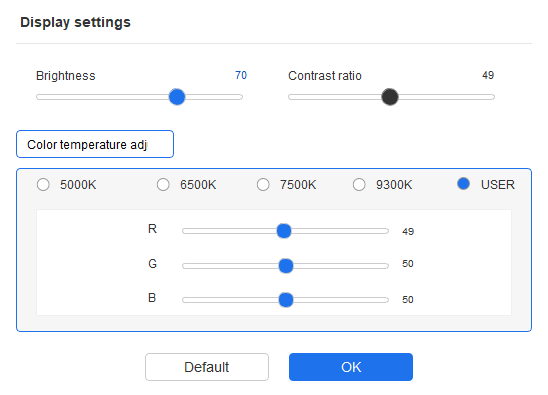
Task: Click the left end of Contrast ratio track
Action: point(291,97)
